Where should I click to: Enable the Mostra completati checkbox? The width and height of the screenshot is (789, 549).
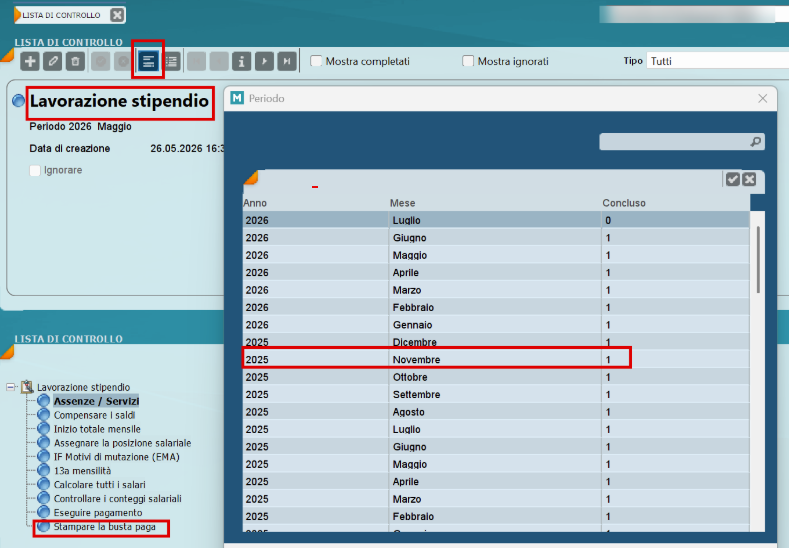coord(316,61)
